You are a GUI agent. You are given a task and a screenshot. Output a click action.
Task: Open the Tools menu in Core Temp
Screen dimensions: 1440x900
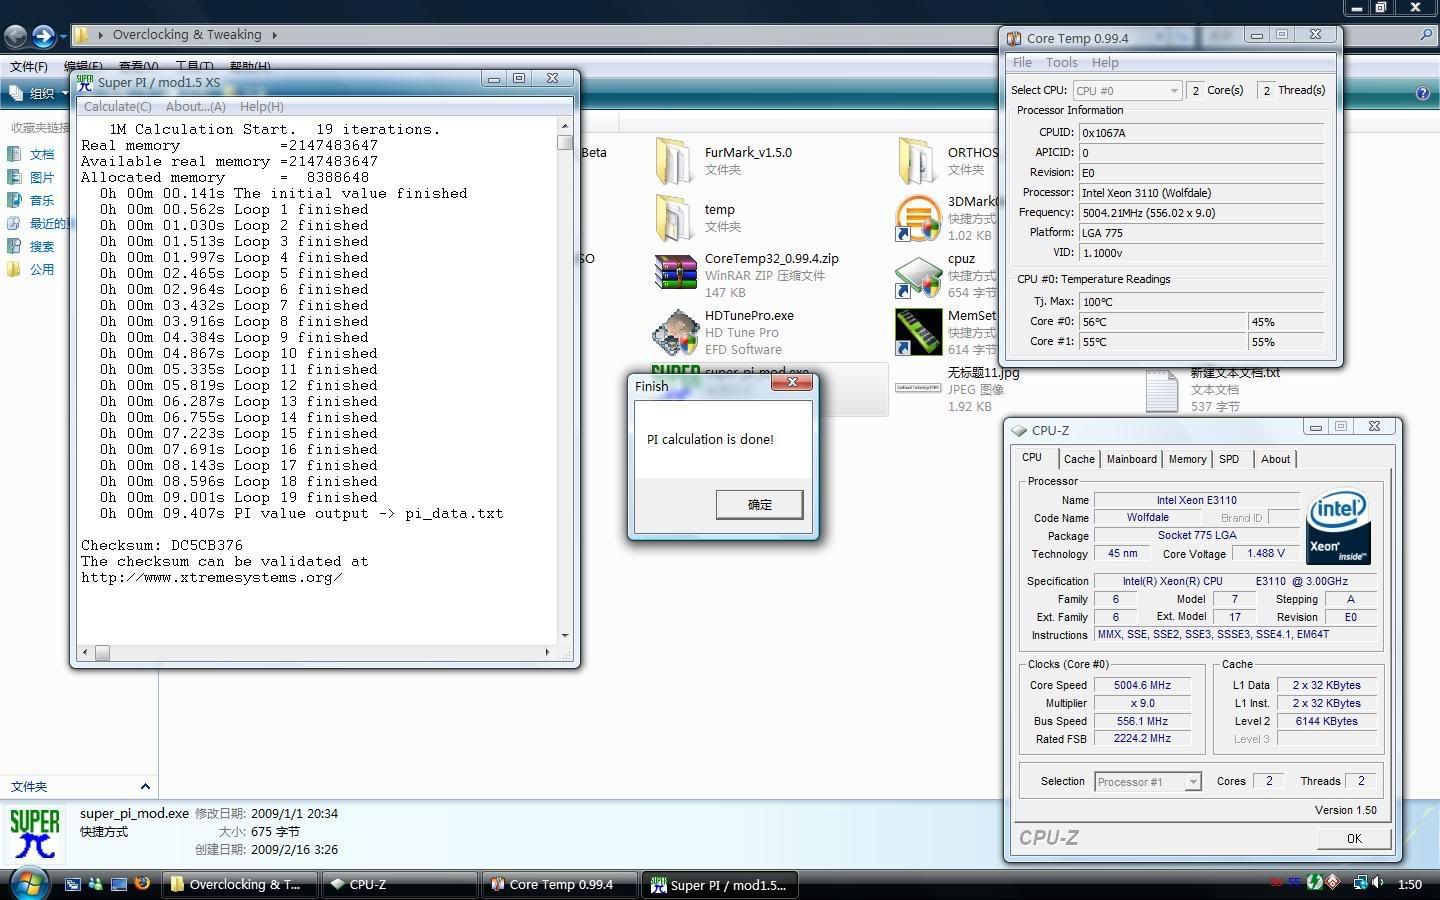pos(1061,62)
